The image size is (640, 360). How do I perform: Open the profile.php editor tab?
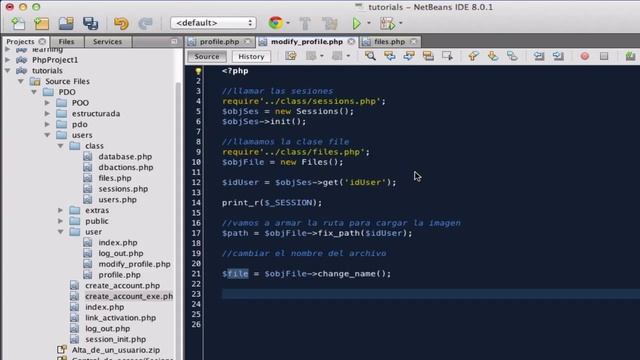pos(219,42)
